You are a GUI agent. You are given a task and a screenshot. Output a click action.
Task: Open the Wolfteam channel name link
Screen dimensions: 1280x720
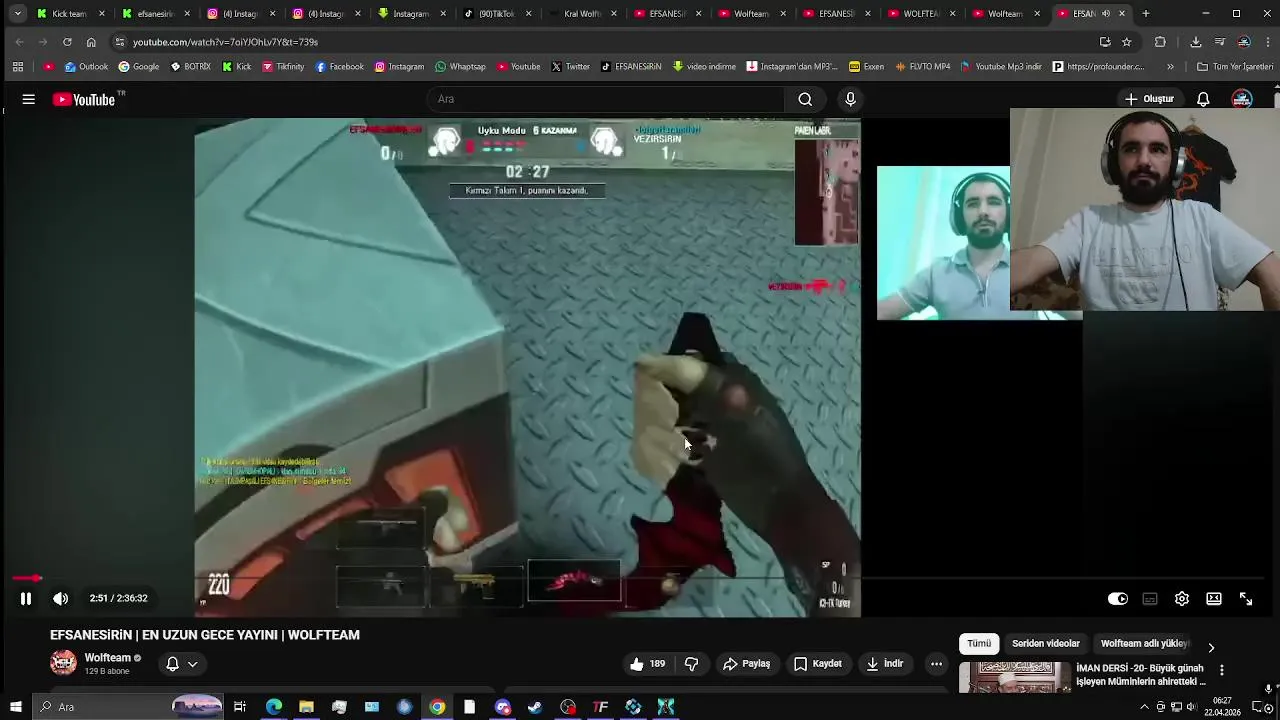click(108, 657)
